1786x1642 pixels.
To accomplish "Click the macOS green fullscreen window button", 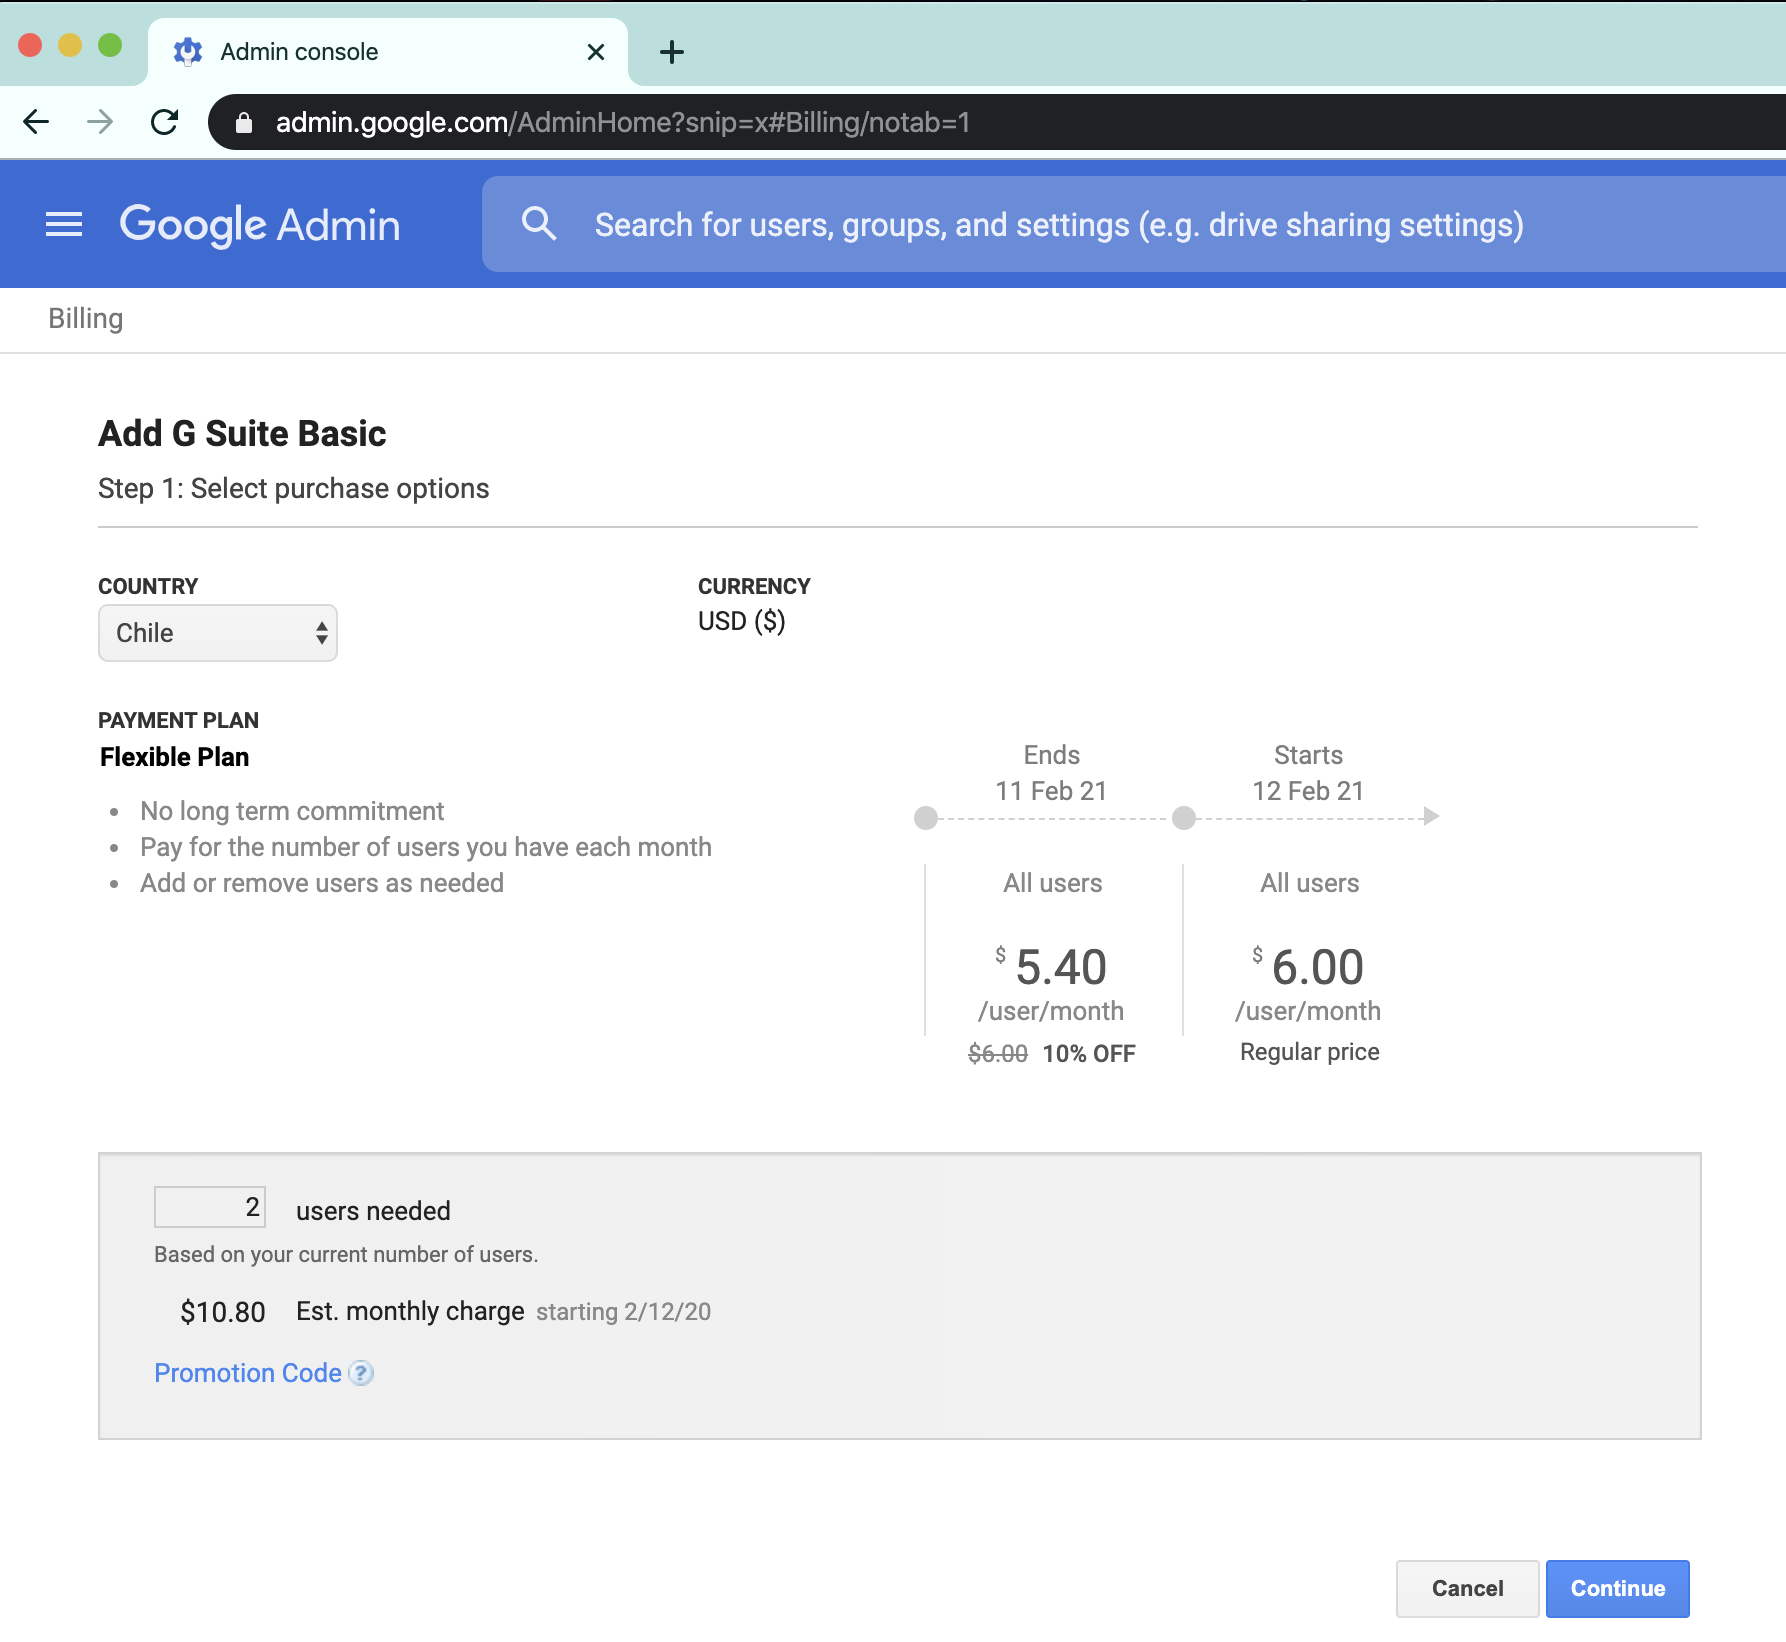I will coord(110,45).
